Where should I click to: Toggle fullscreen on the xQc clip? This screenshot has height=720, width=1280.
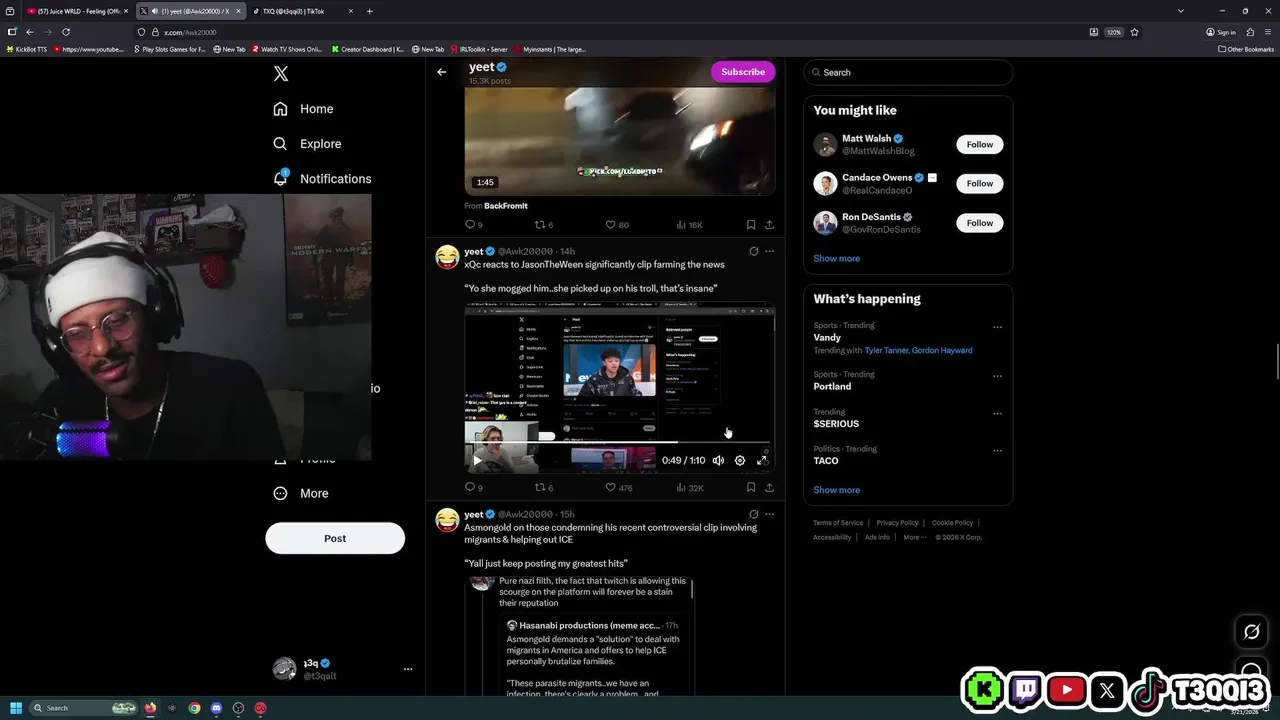pyautogui.click(x=762, y=460)
